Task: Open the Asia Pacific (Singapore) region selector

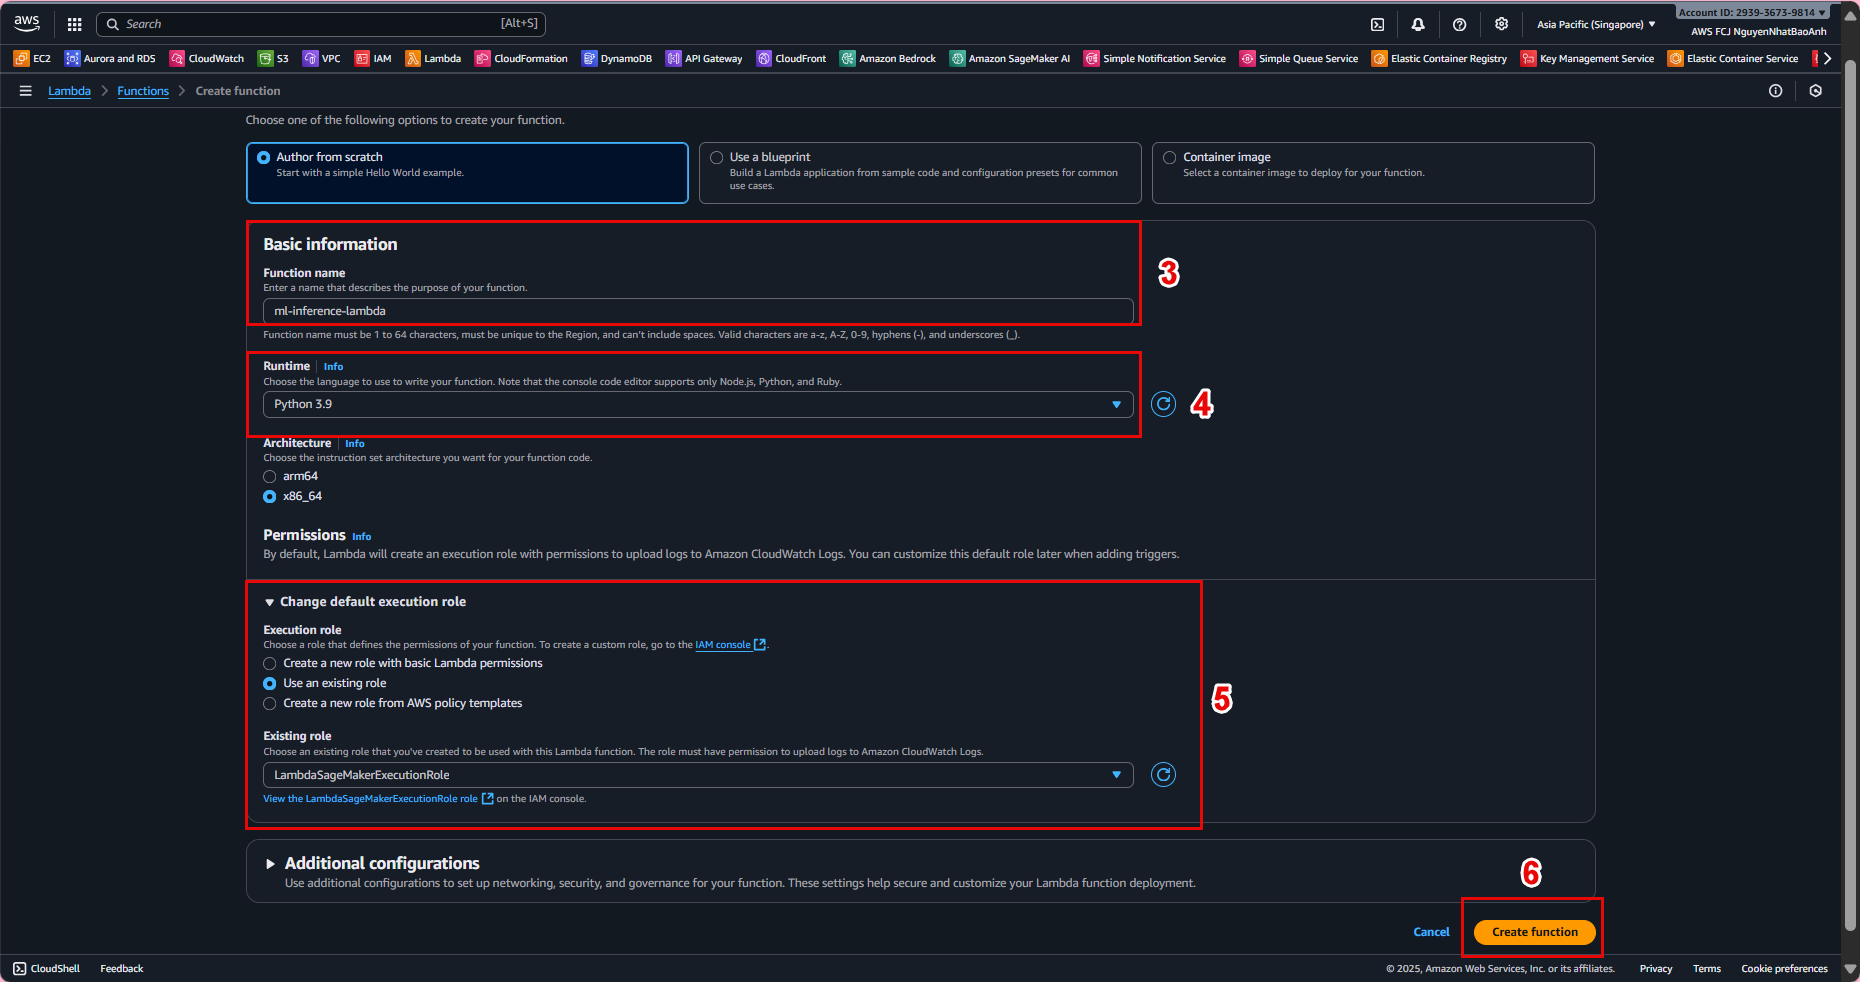Action: [1596, 24]
